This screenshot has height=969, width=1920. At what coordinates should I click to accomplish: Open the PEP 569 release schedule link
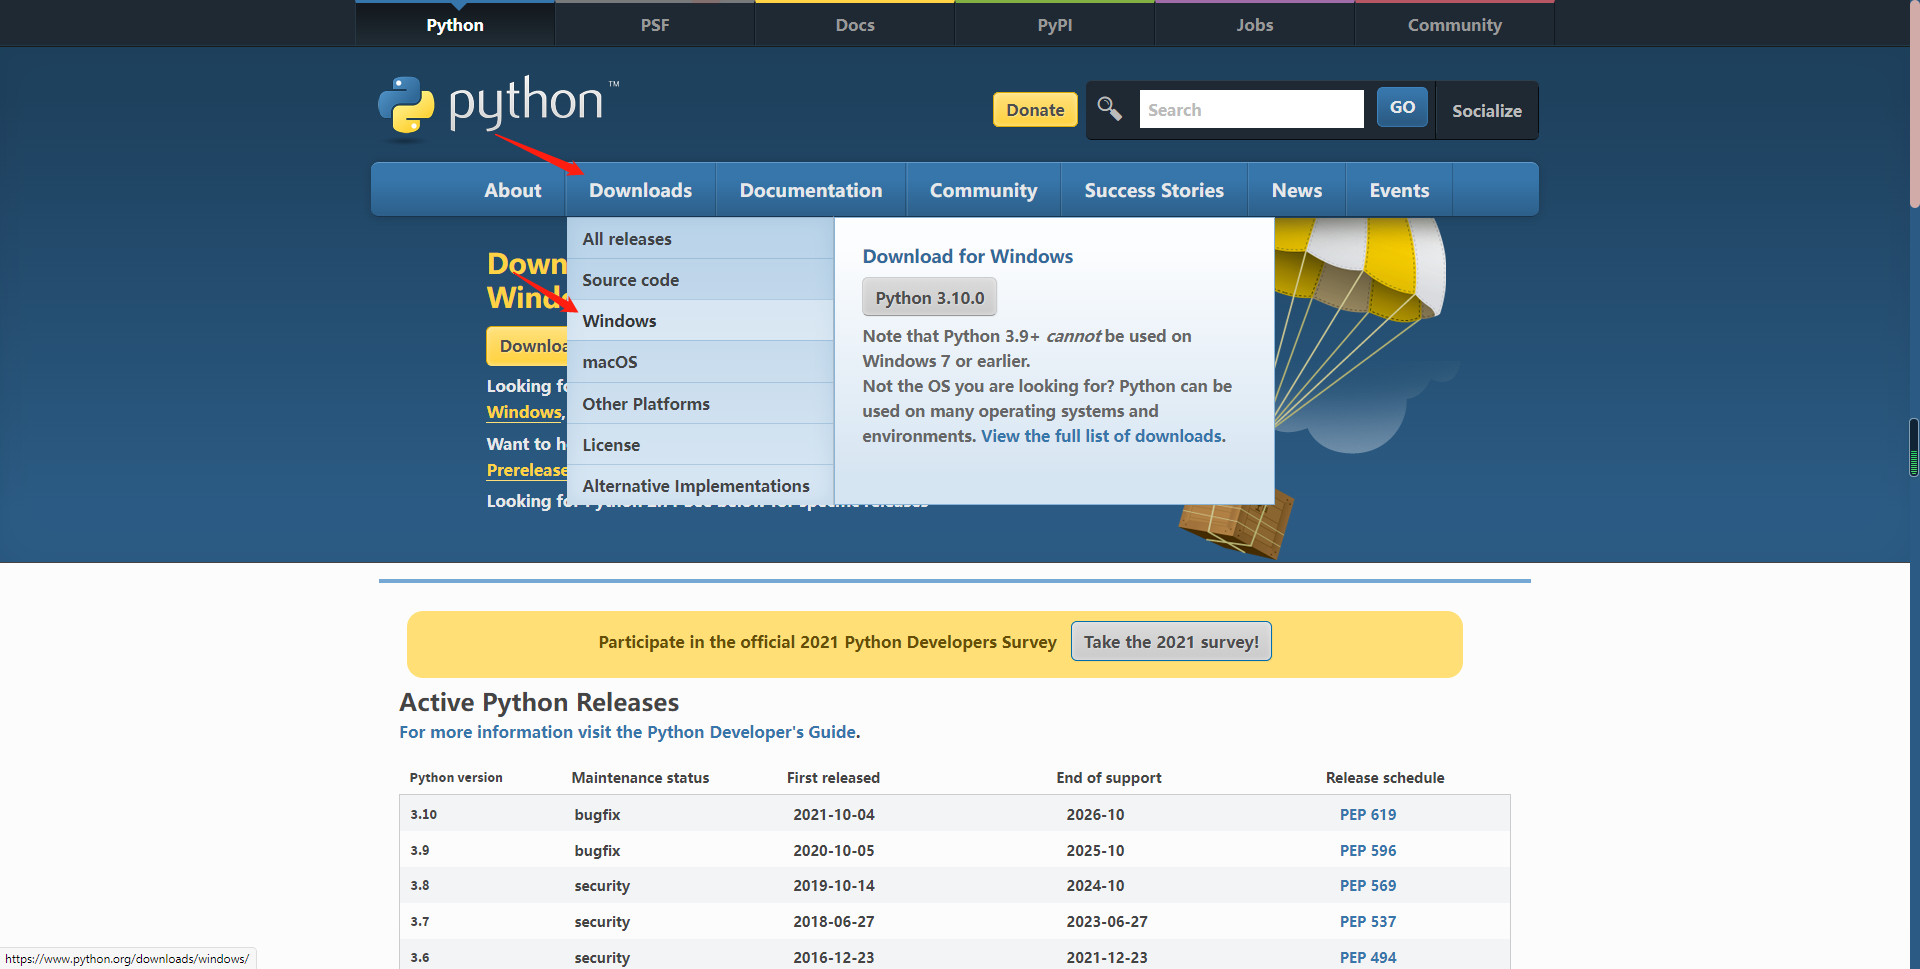[x=1368, y=885]
